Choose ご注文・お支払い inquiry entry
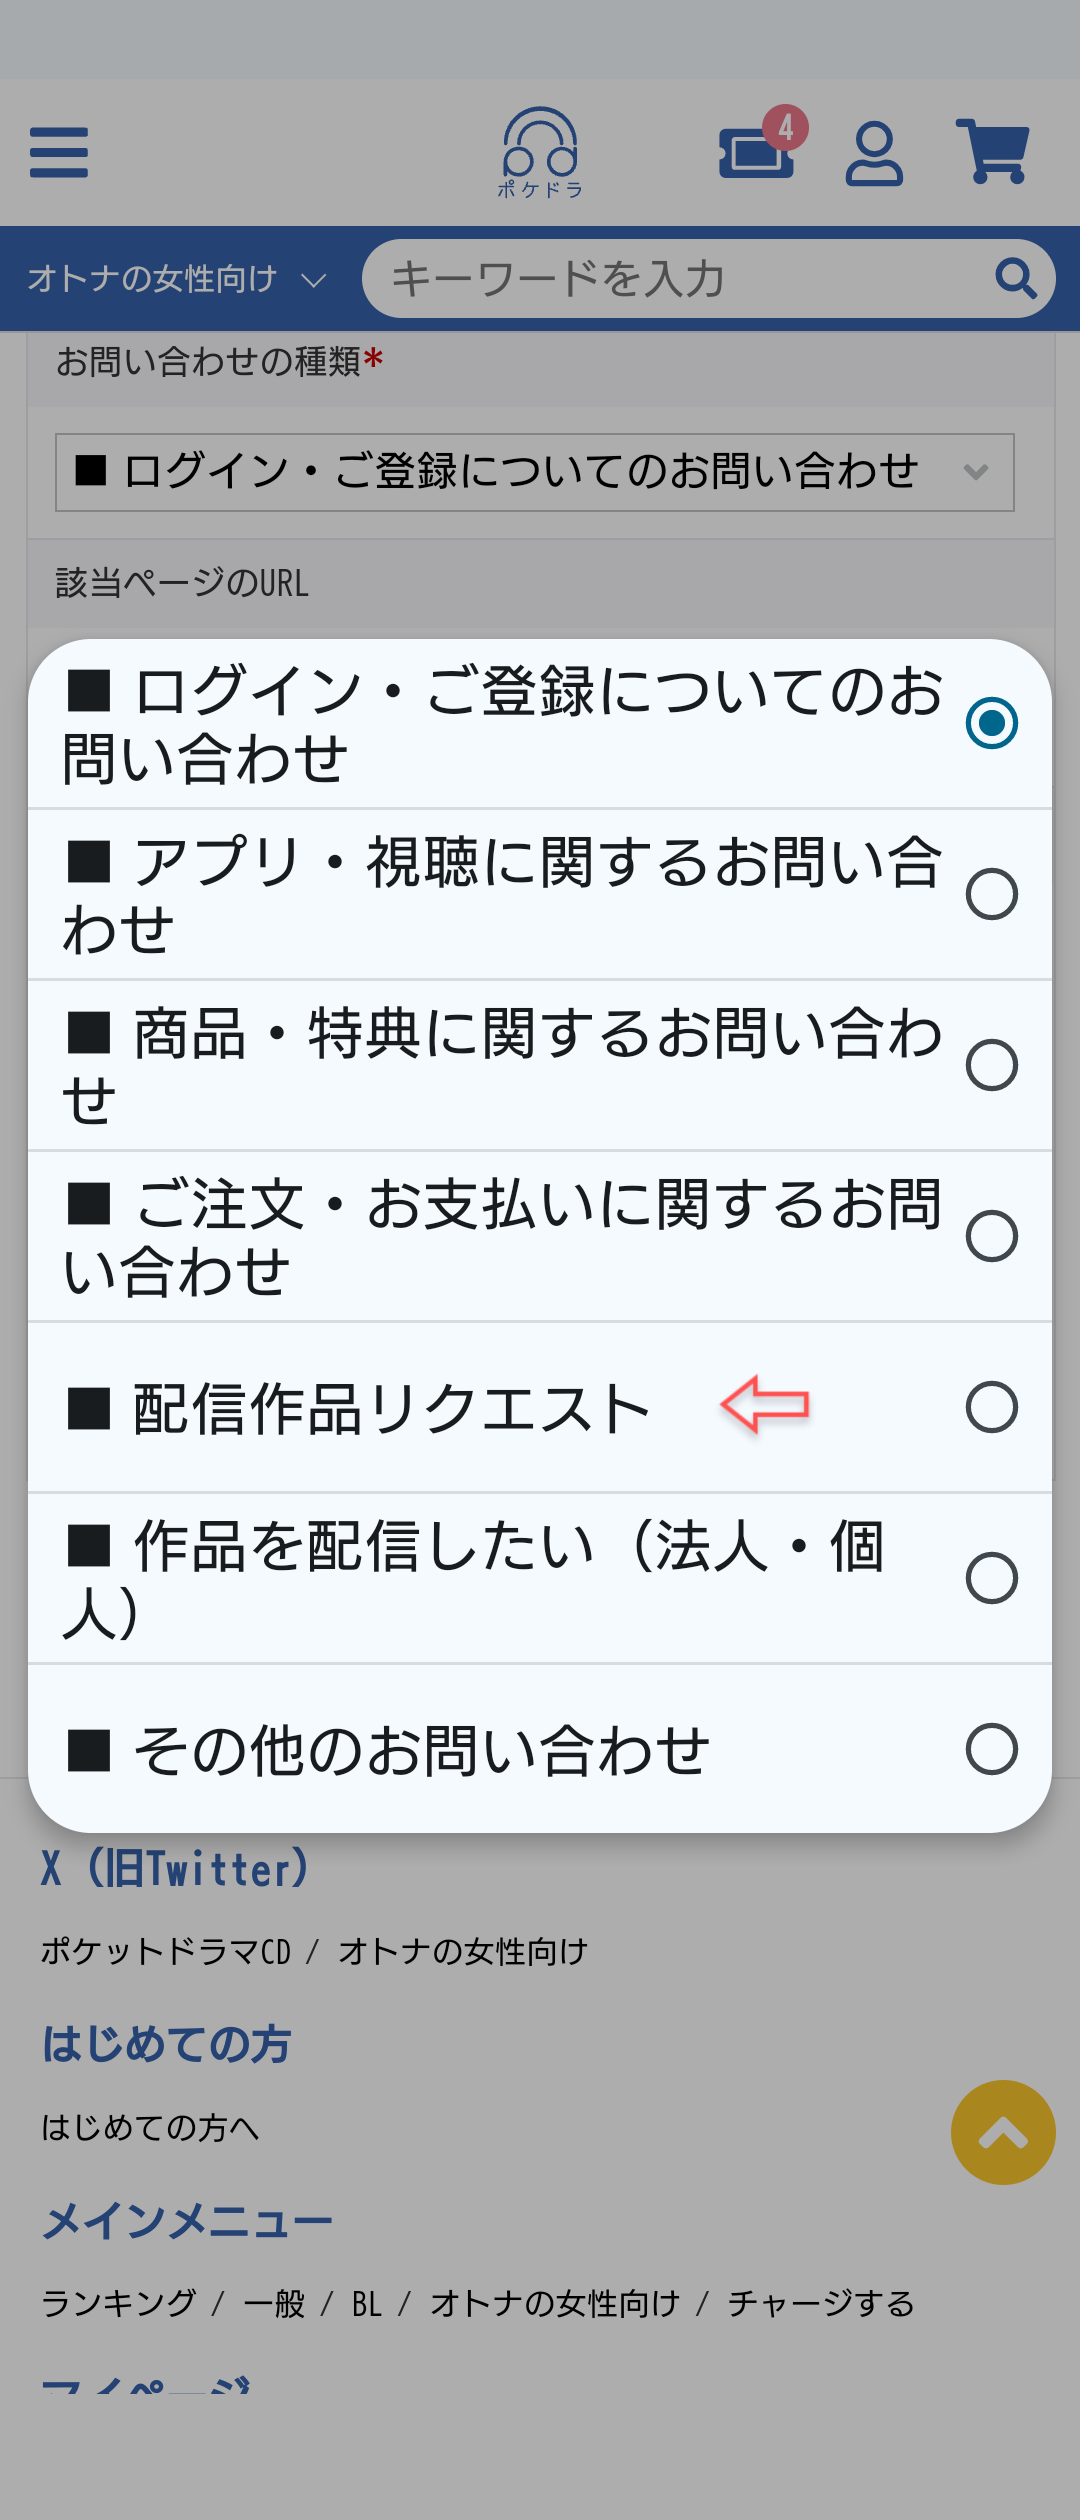The height and width of the screenshot is (2520, 1080). (540, 1236)
